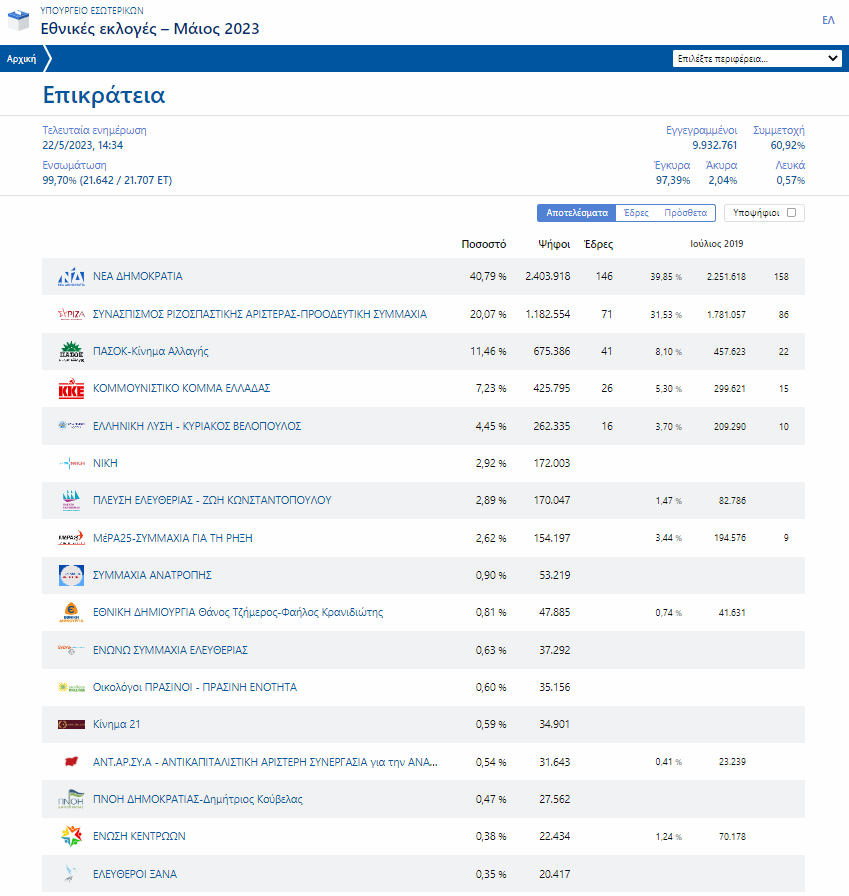The image size is (849, 896).
Task: Open the Επιλέξτε περιφέρεια dropdown
Action: [758, 59]
